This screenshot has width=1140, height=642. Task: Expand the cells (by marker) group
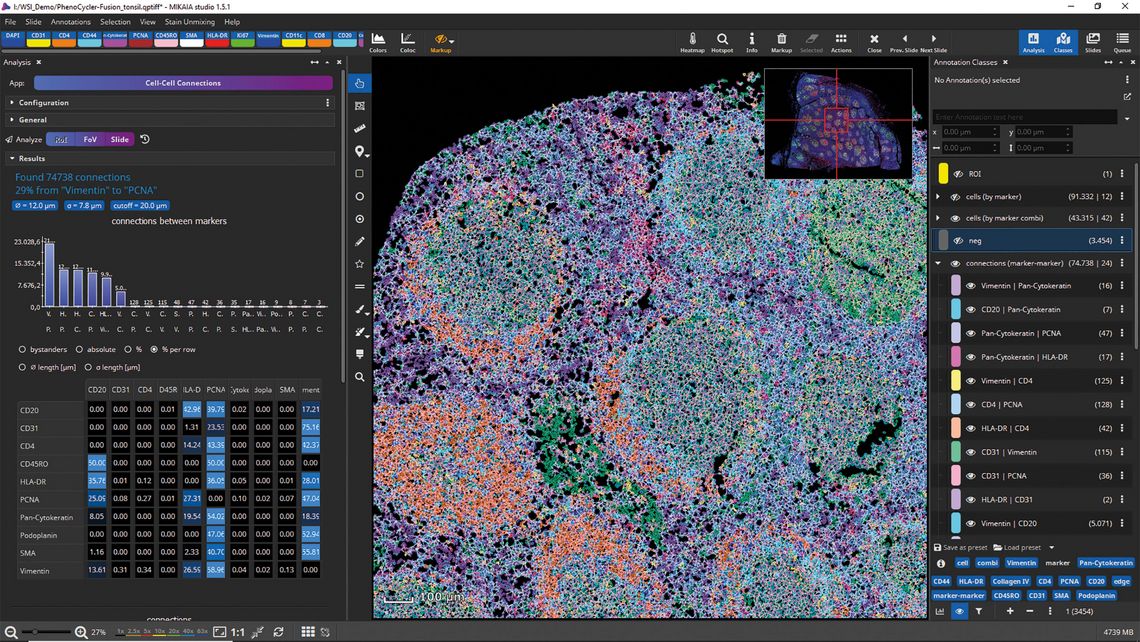click(938, 196)
